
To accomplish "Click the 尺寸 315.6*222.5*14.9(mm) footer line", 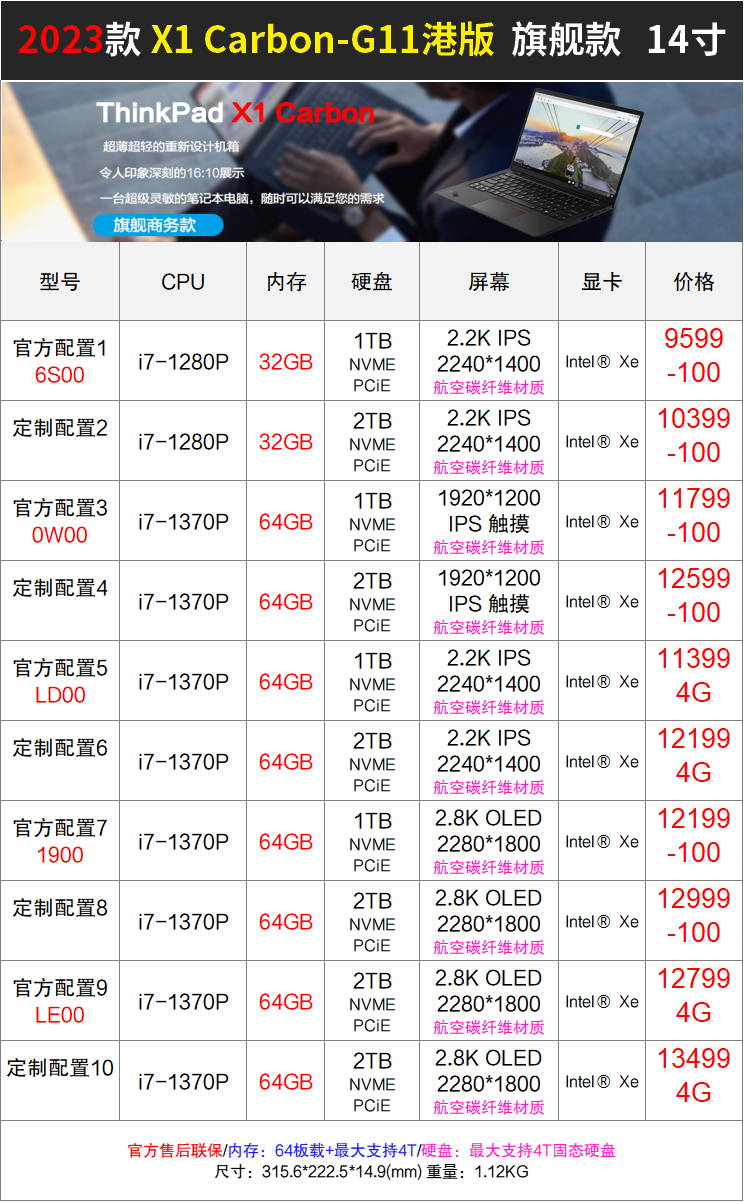I will [372, 1172].
